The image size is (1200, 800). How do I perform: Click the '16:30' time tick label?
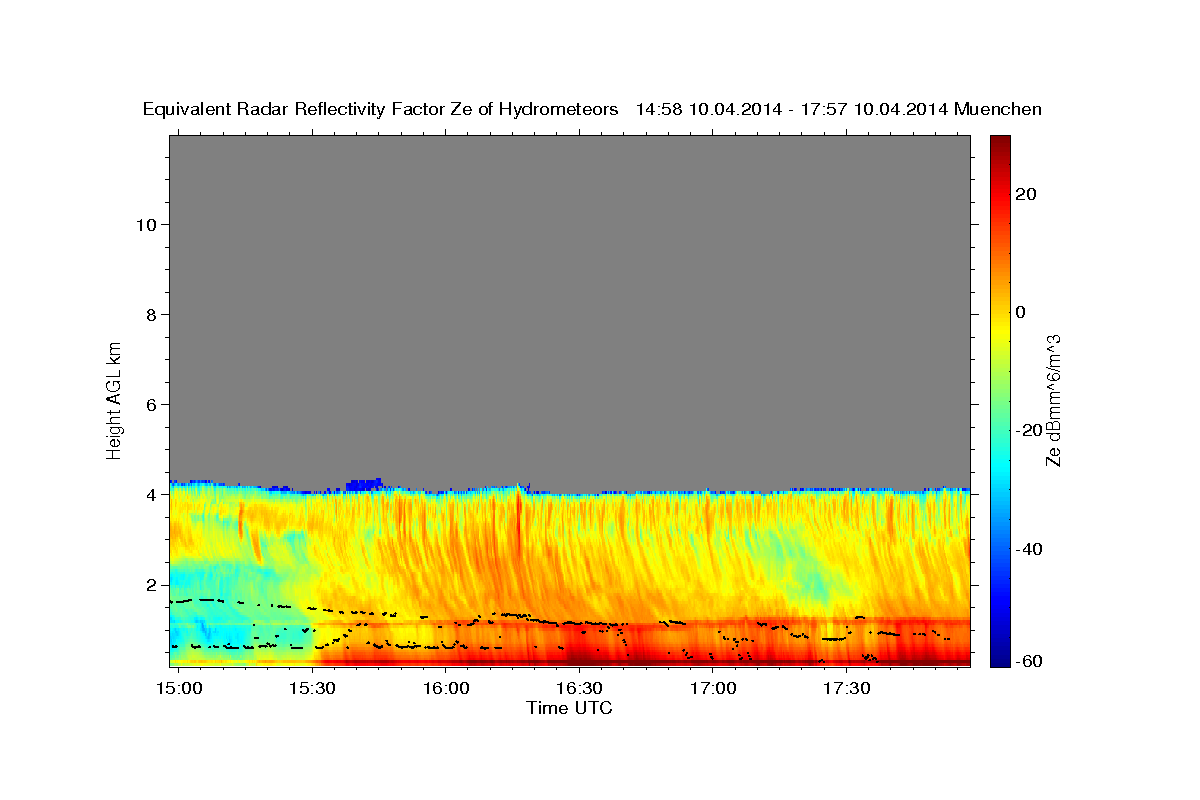(579, 688)
